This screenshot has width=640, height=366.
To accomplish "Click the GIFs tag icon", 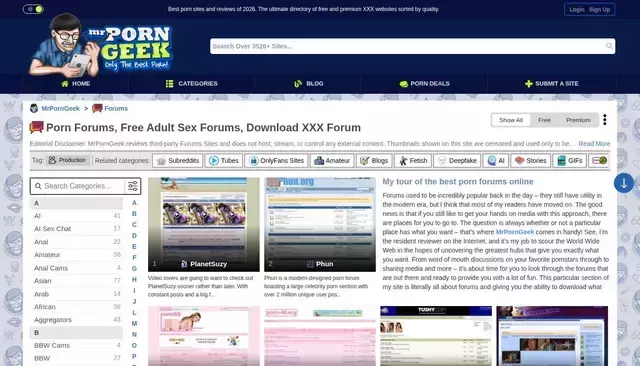I will (x=562, y=161).
